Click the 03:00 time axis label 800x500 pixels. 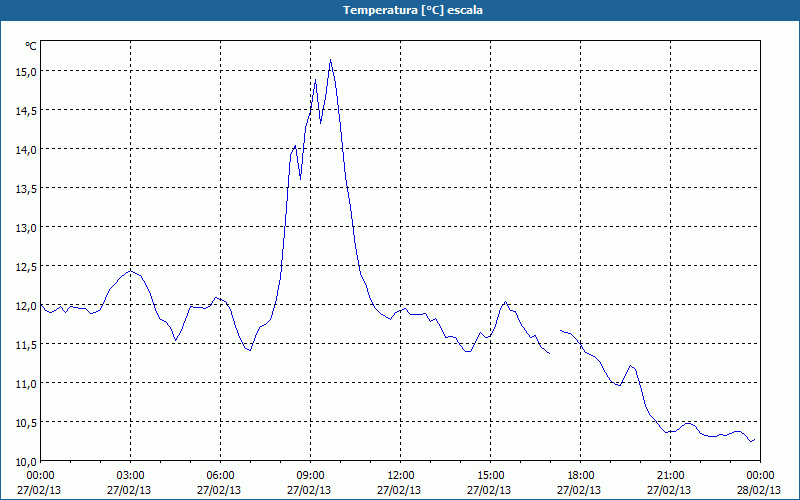pos(131,476)
